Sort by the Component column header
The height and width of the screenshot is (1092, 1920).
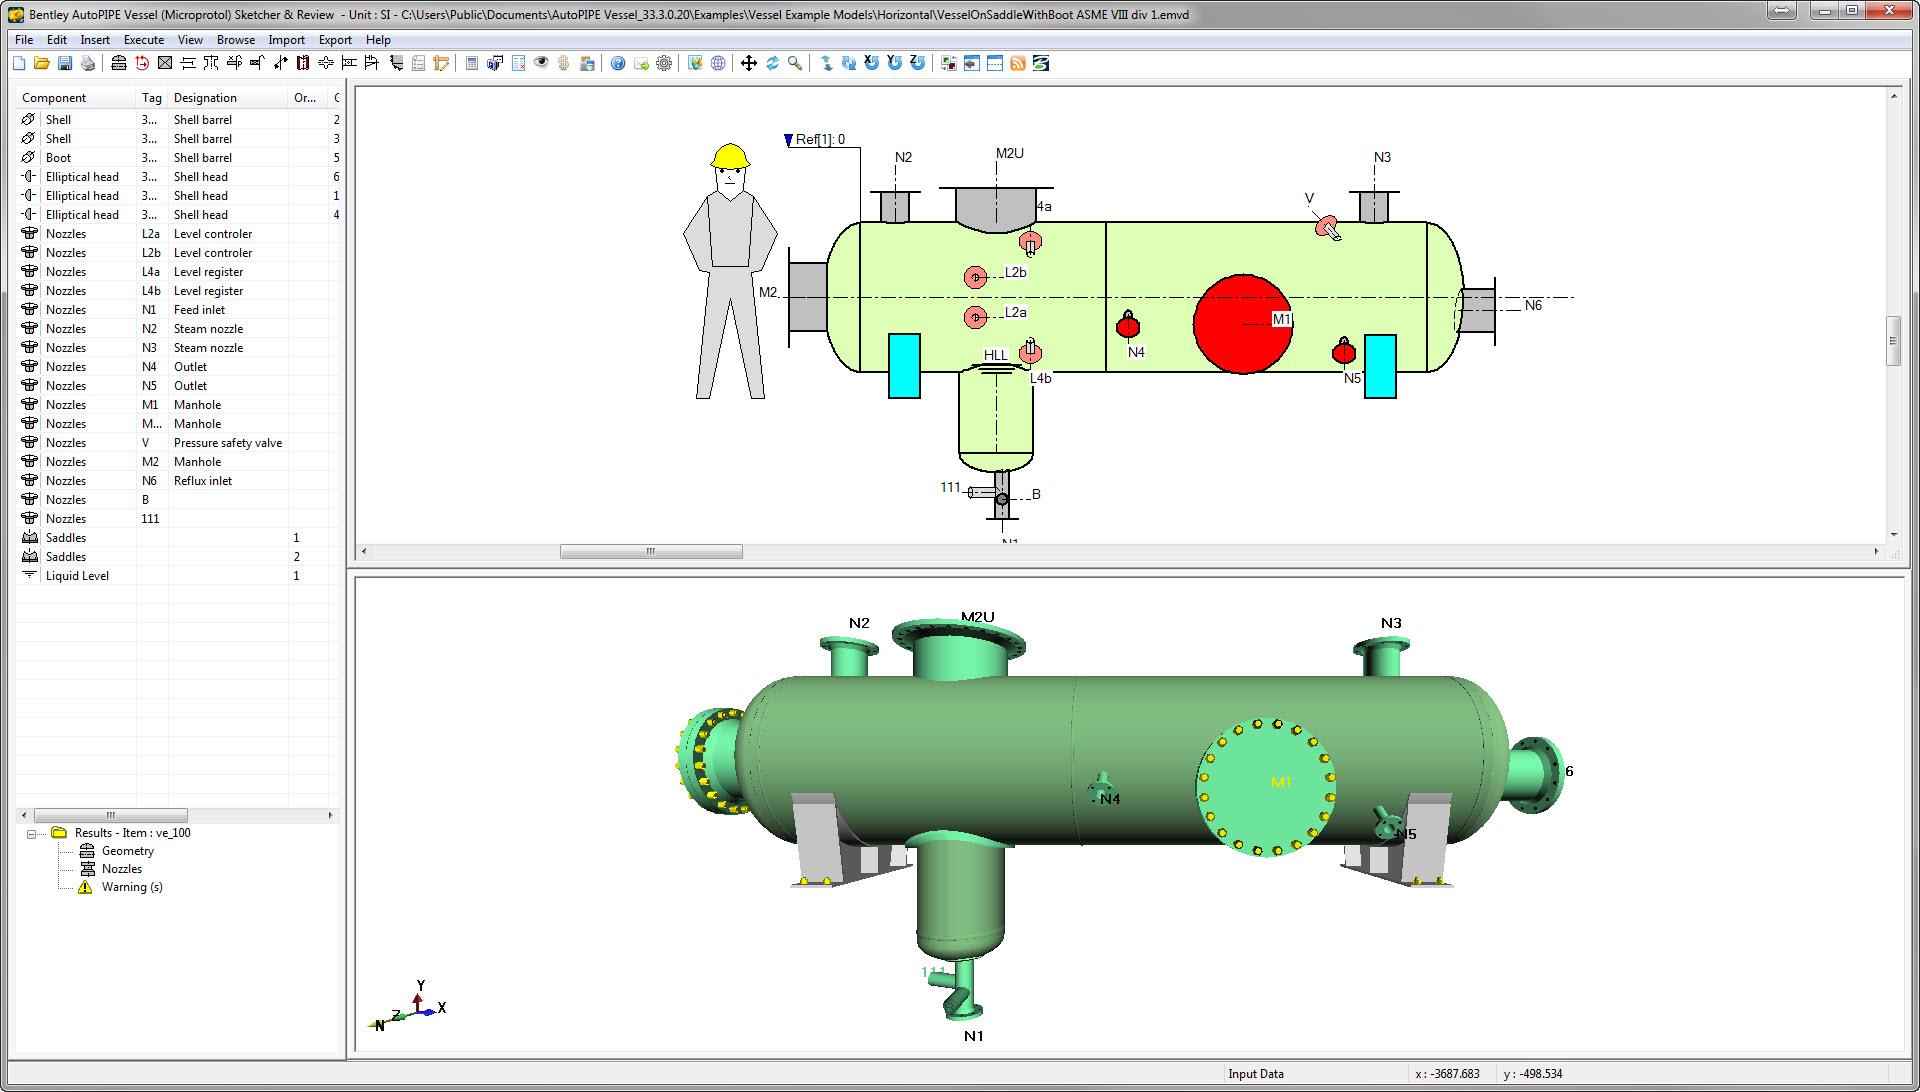[x=76, y=98]
